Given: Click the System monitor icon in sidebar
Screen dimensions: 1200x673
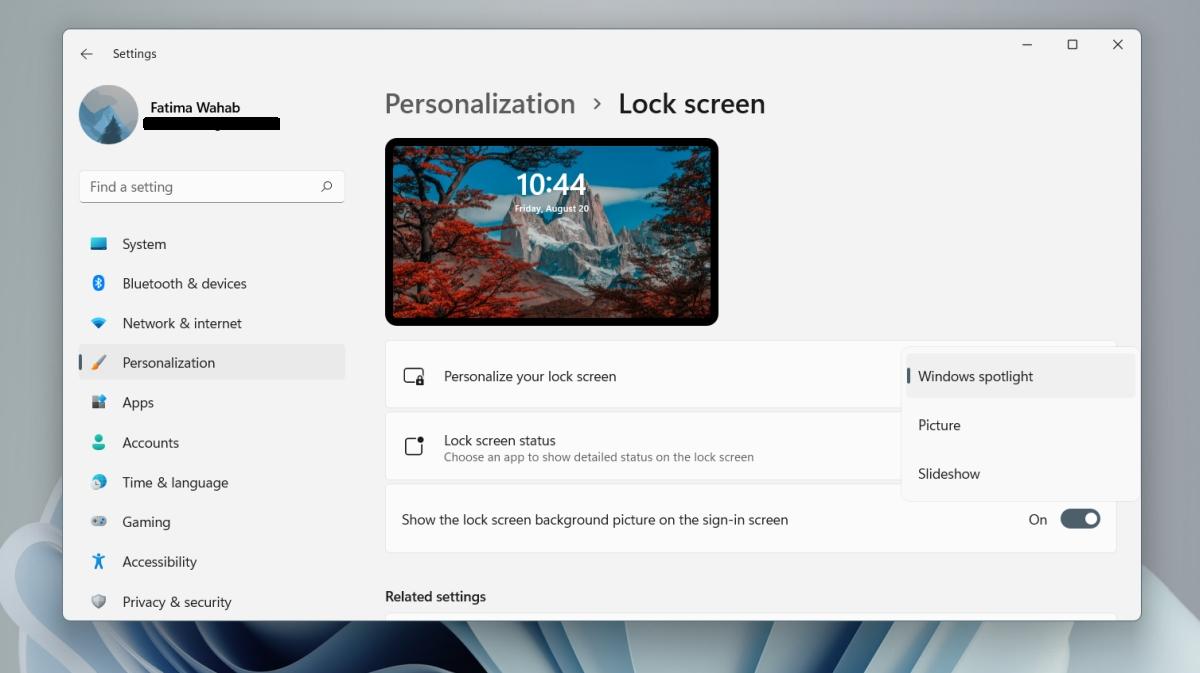Looking at the screenshot, I should (98, 244).
